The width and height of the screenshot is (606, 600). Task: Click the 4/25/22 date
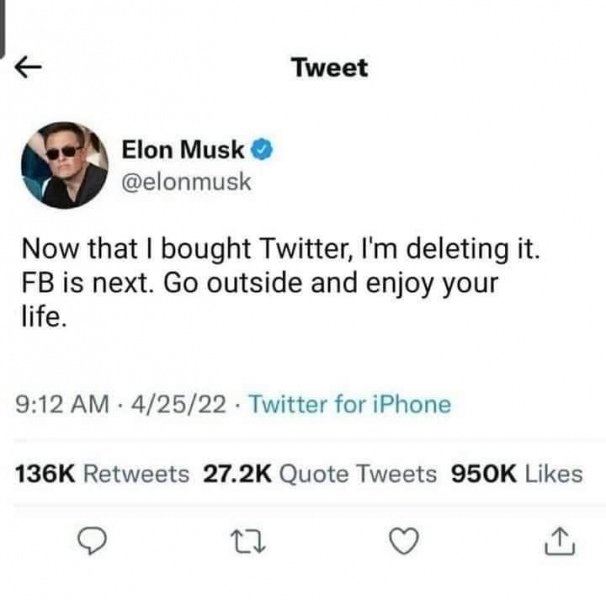pyautogui.click(x=161, y=404)
